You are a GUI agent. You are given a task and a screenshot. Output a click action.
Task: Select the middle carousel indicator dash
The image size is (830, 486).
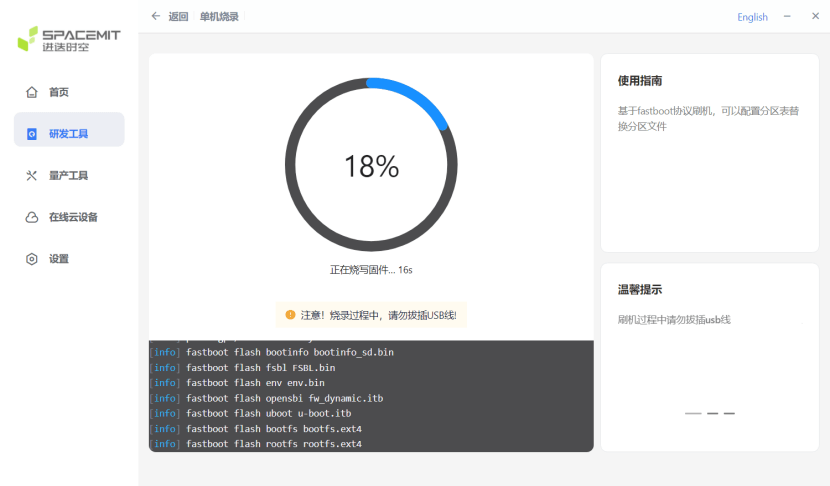pos(712,413)
